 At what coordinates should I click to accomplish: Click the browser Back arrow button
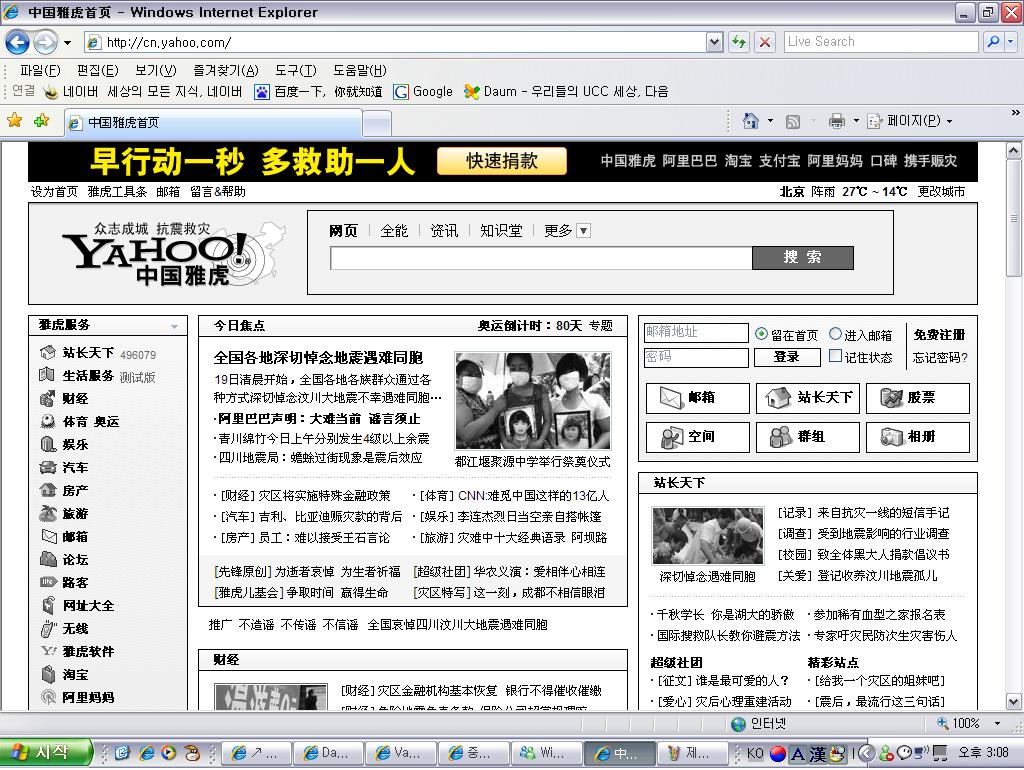[x=18, y=42]
